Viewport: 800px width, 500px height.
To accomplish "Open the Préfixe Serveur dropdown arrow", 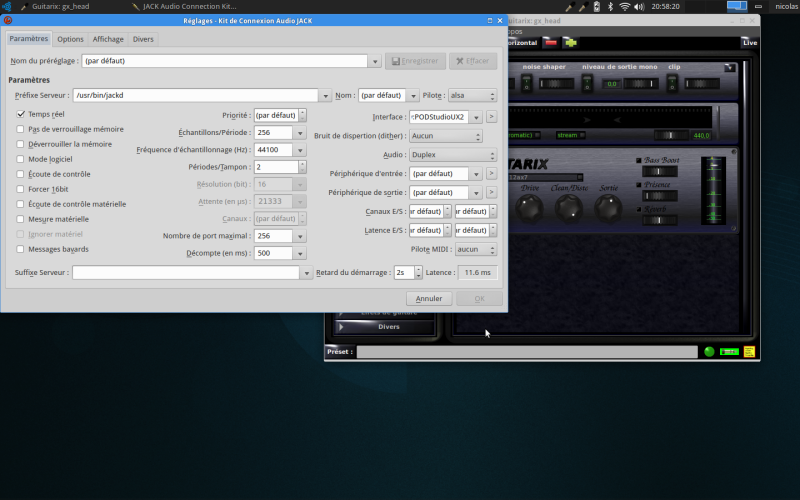I will pyautogui.click(x=325, y=95).
